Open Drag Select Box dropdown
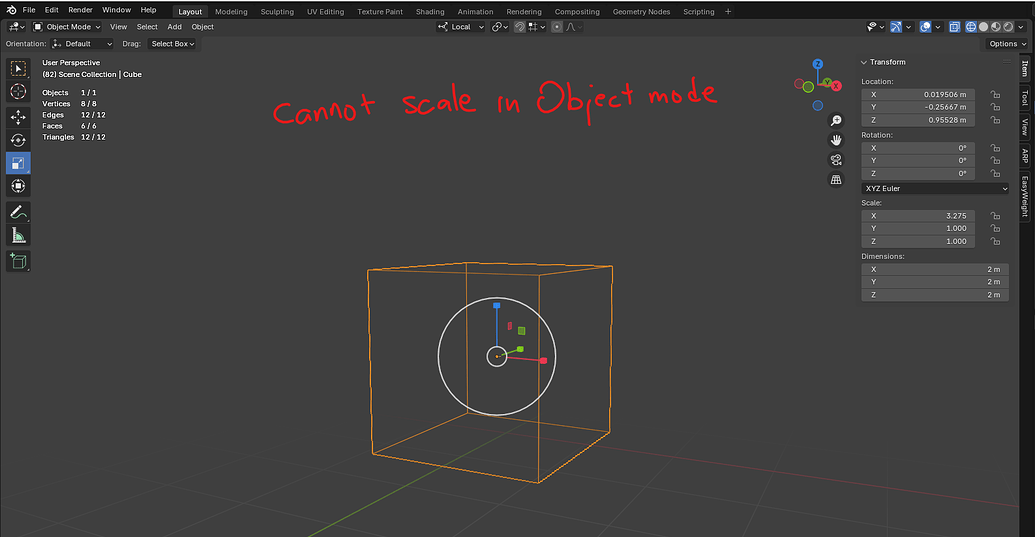 pyautogui.click(x=172, y=44)
